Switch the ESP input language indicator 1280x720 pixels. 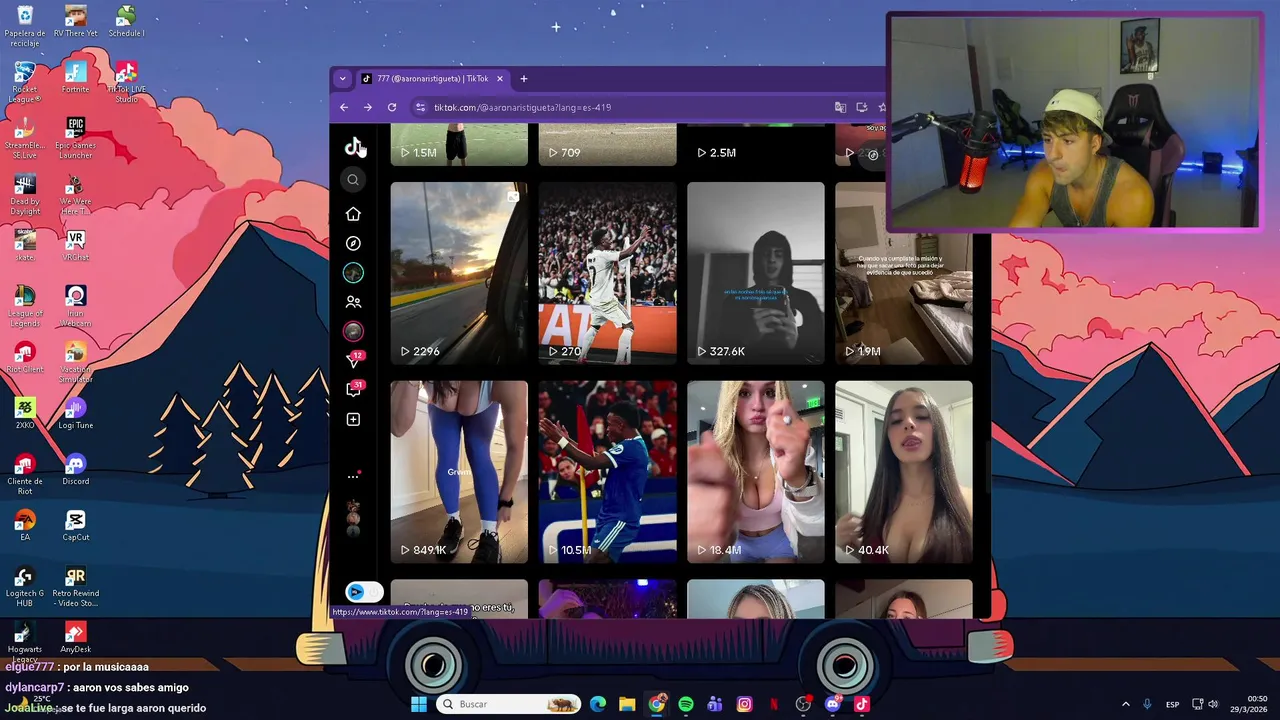[x=1172, y=704]
